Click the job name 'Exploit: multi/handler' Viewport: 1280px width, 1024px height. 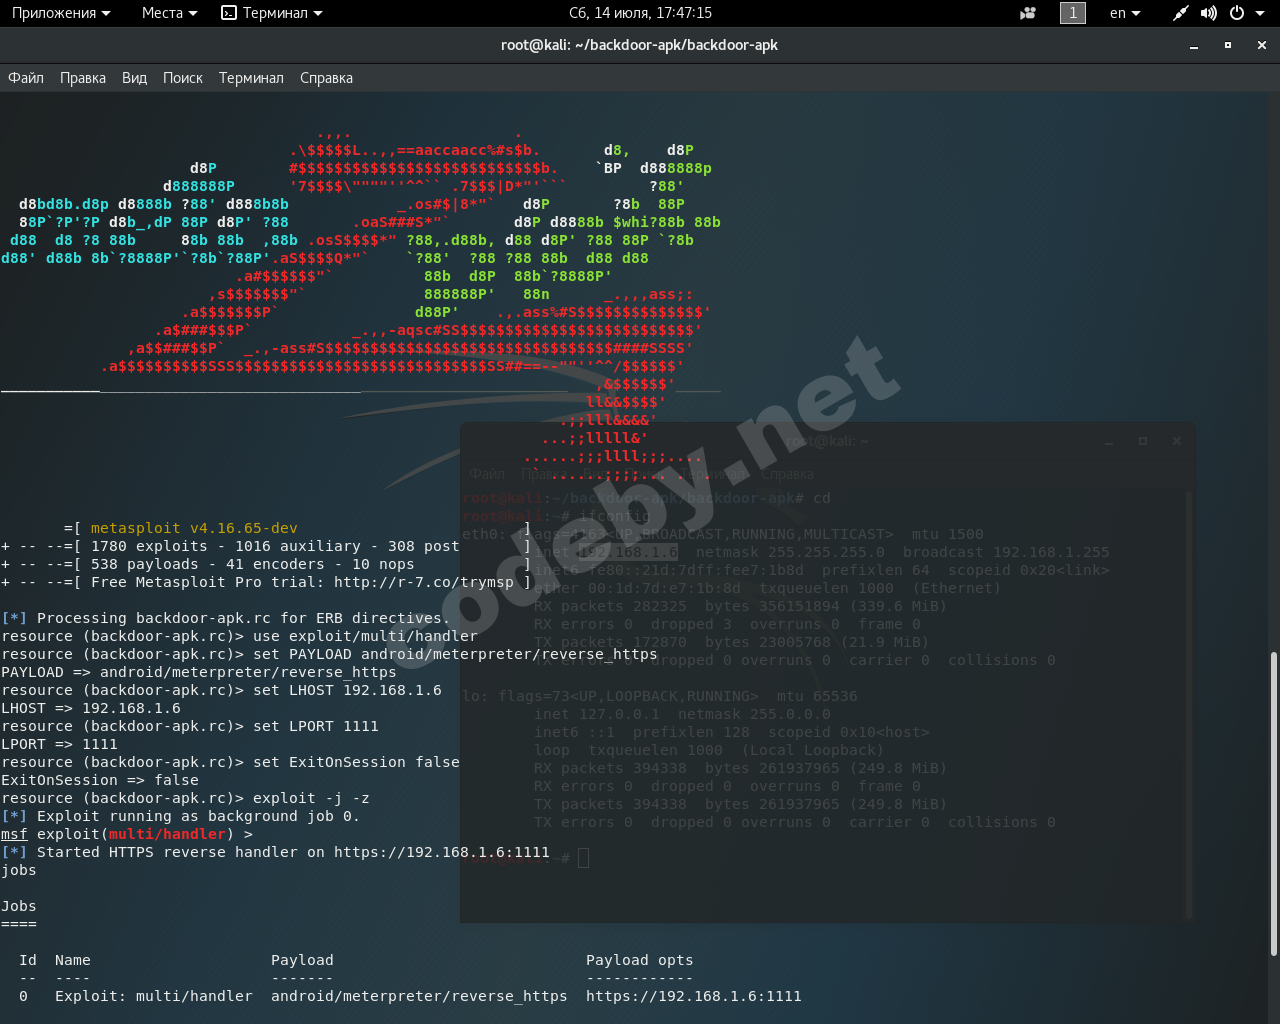point(154,996)
